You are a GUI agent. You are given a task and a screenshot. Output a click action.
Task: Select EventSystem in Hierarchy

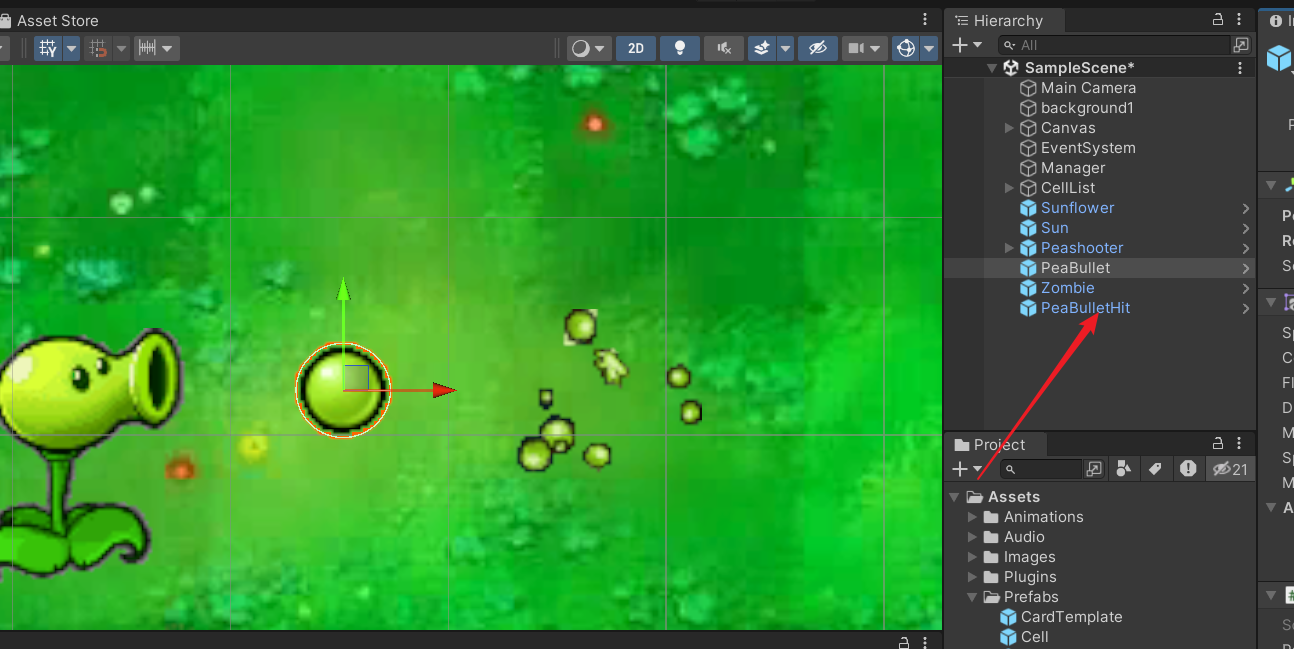click(1088, 148)
